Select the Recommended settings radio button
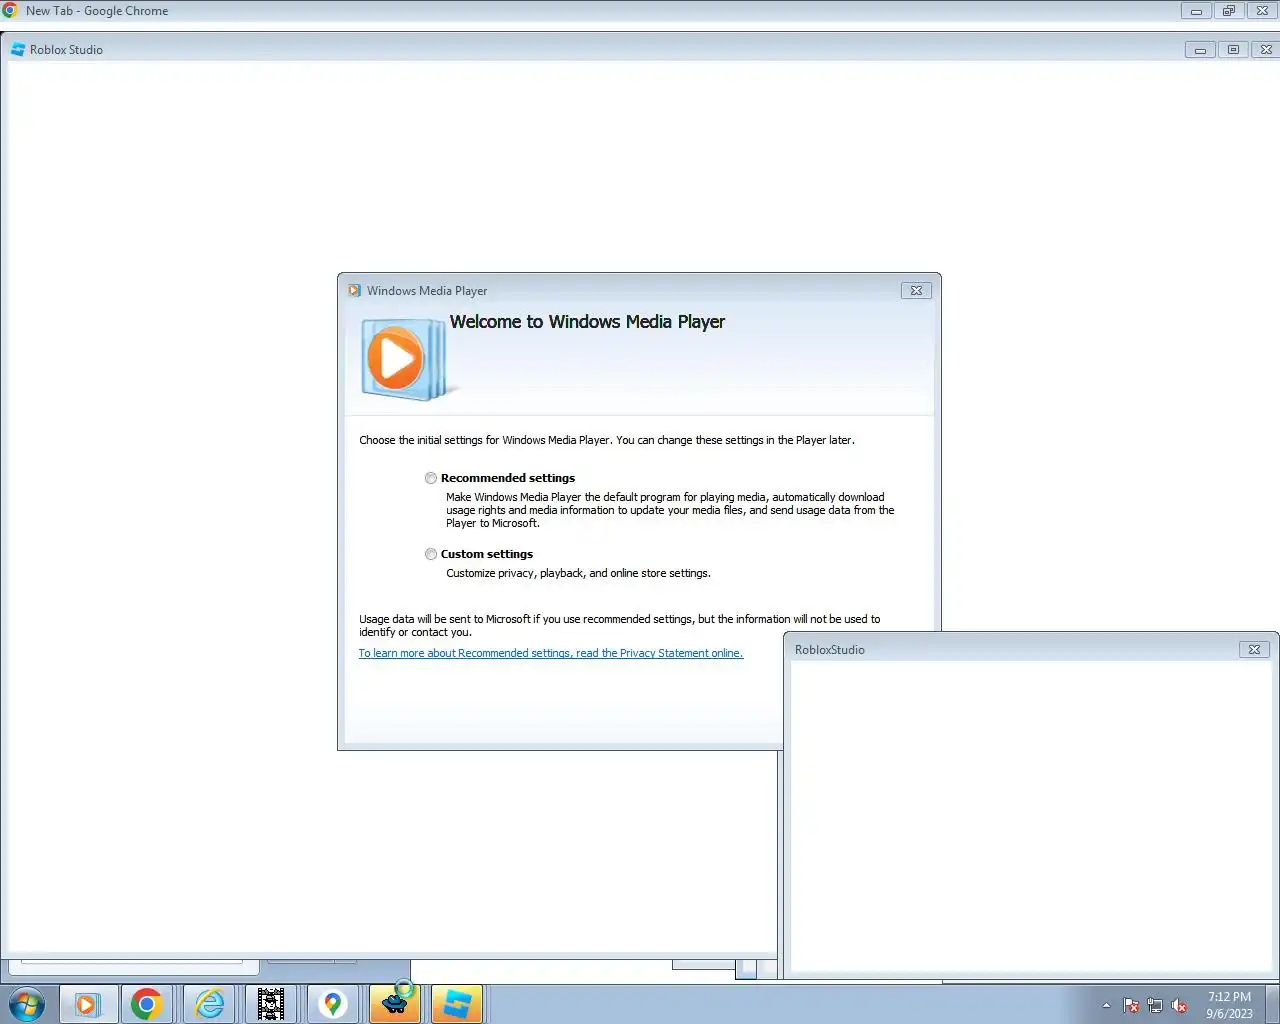 click(431, 478)
